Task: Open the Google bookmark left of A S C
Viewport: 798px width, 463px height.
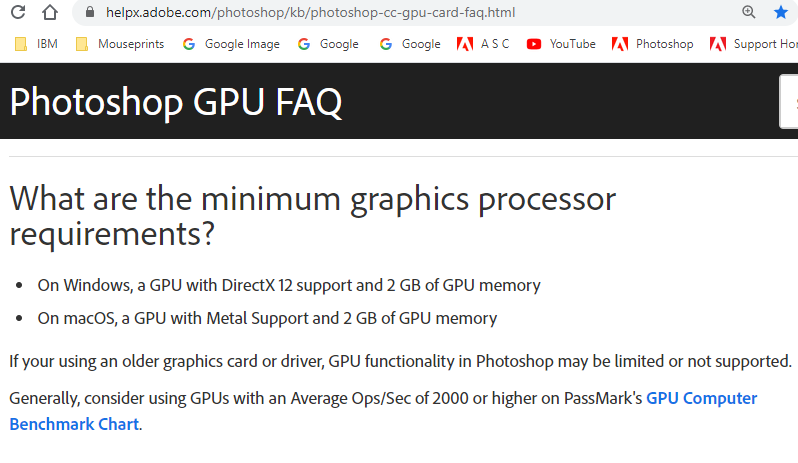Action: point(411,44)
